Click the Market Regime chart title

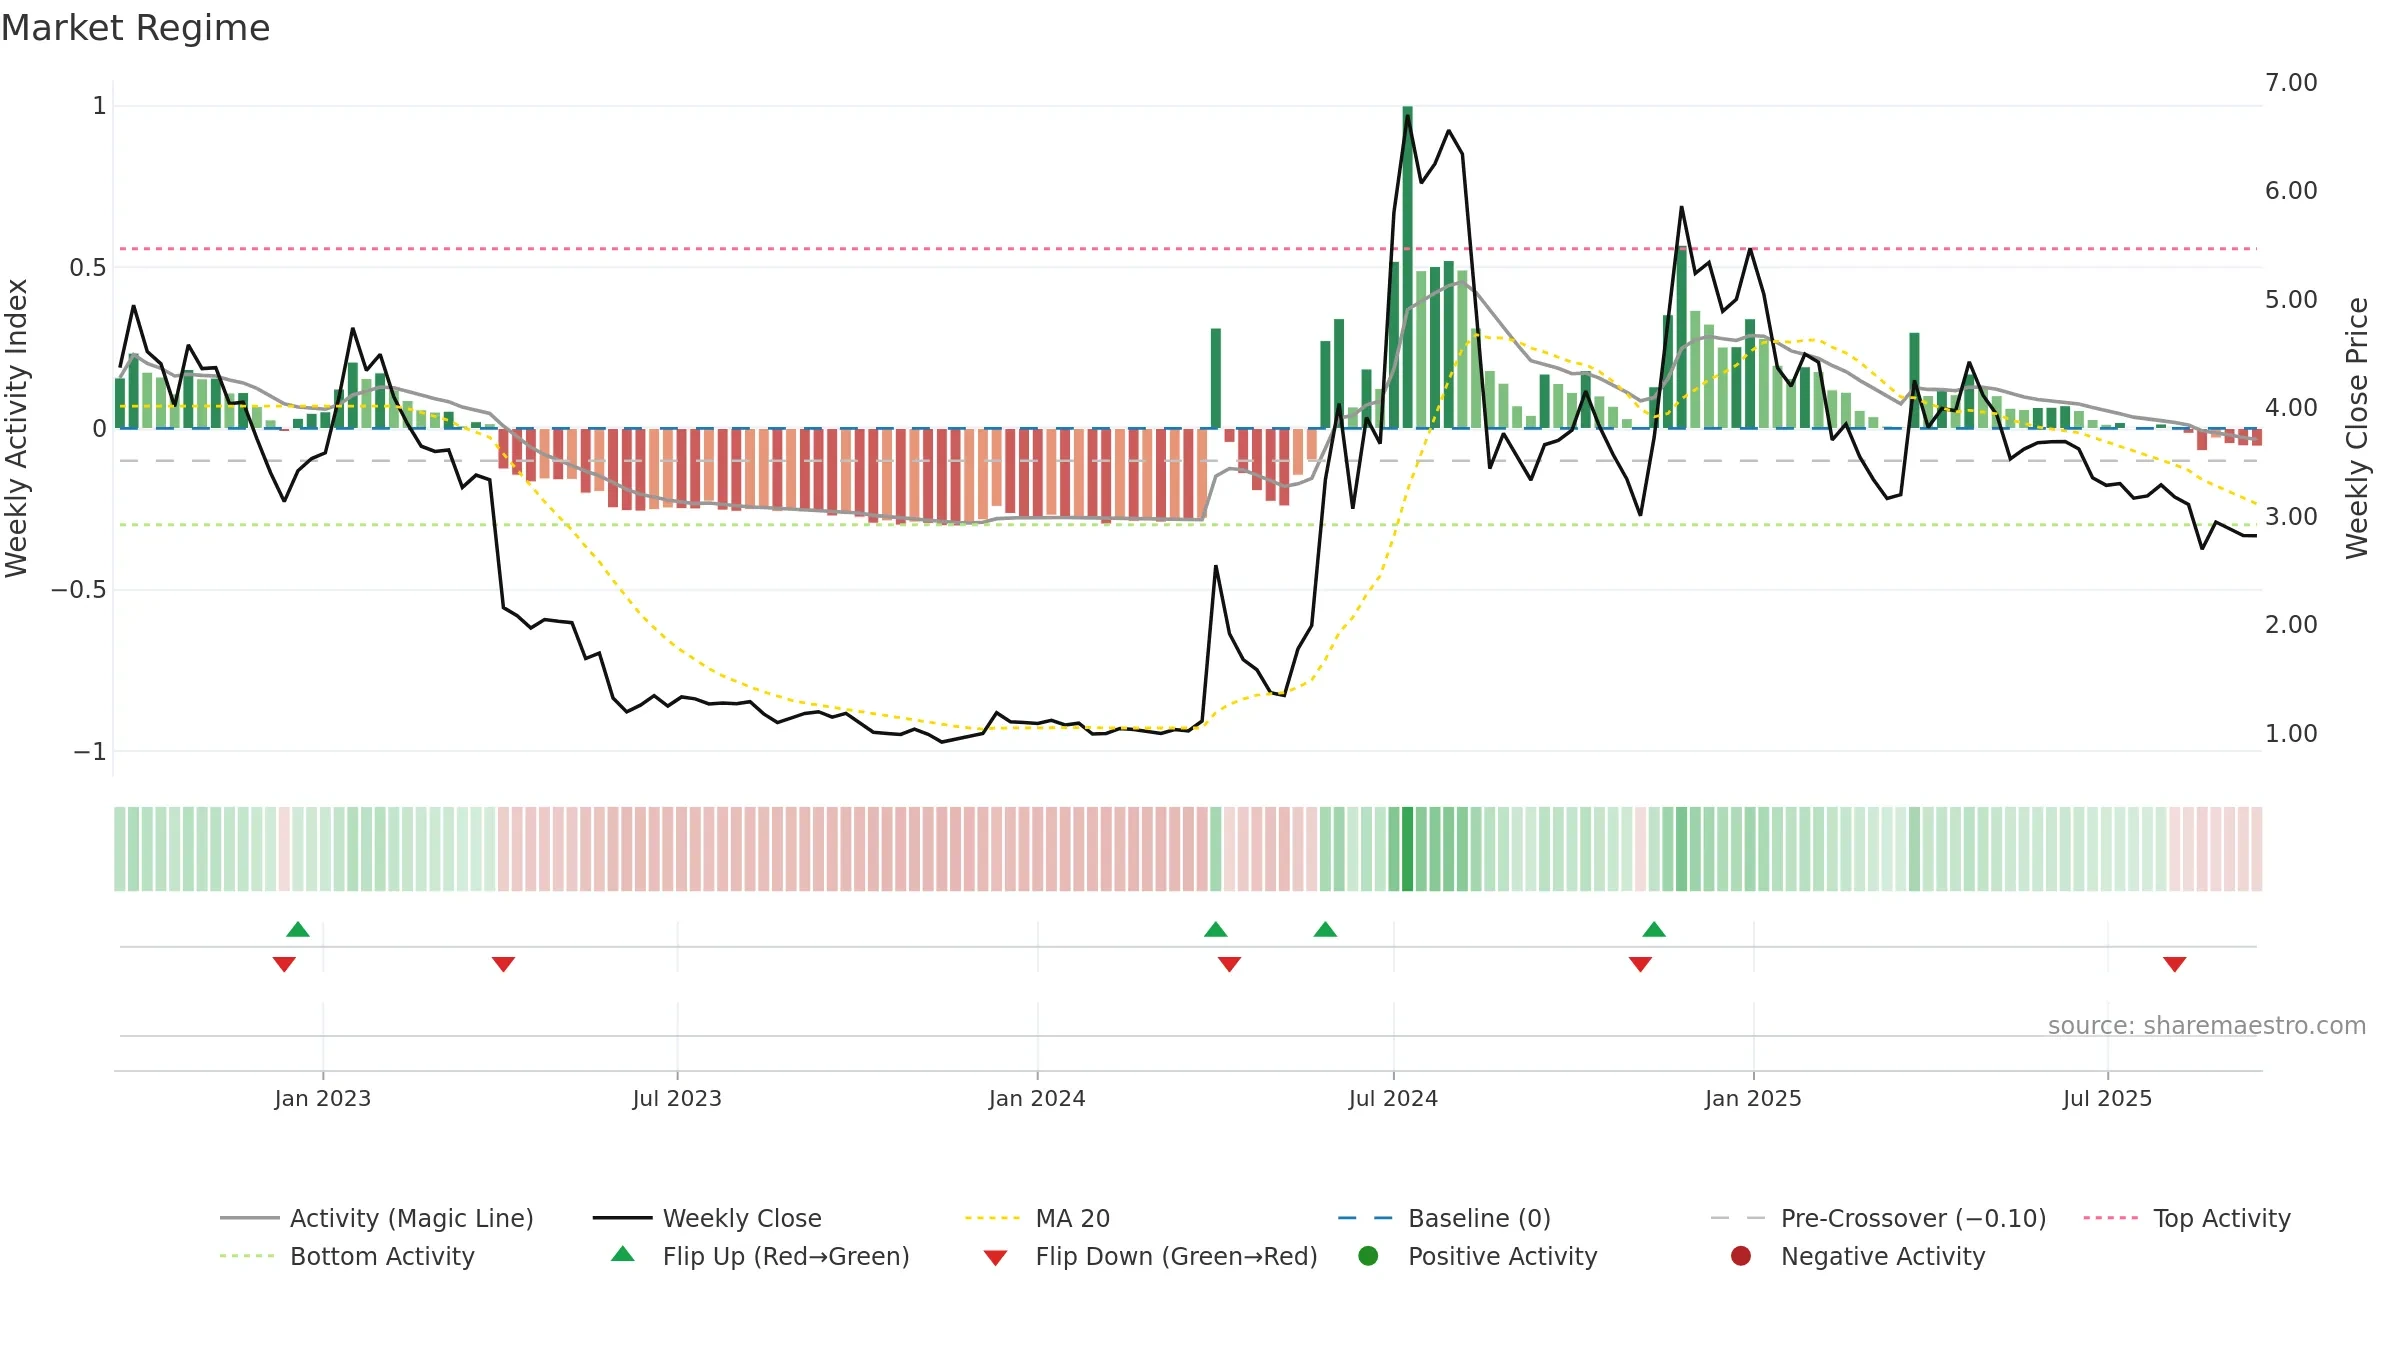point(135,28)
